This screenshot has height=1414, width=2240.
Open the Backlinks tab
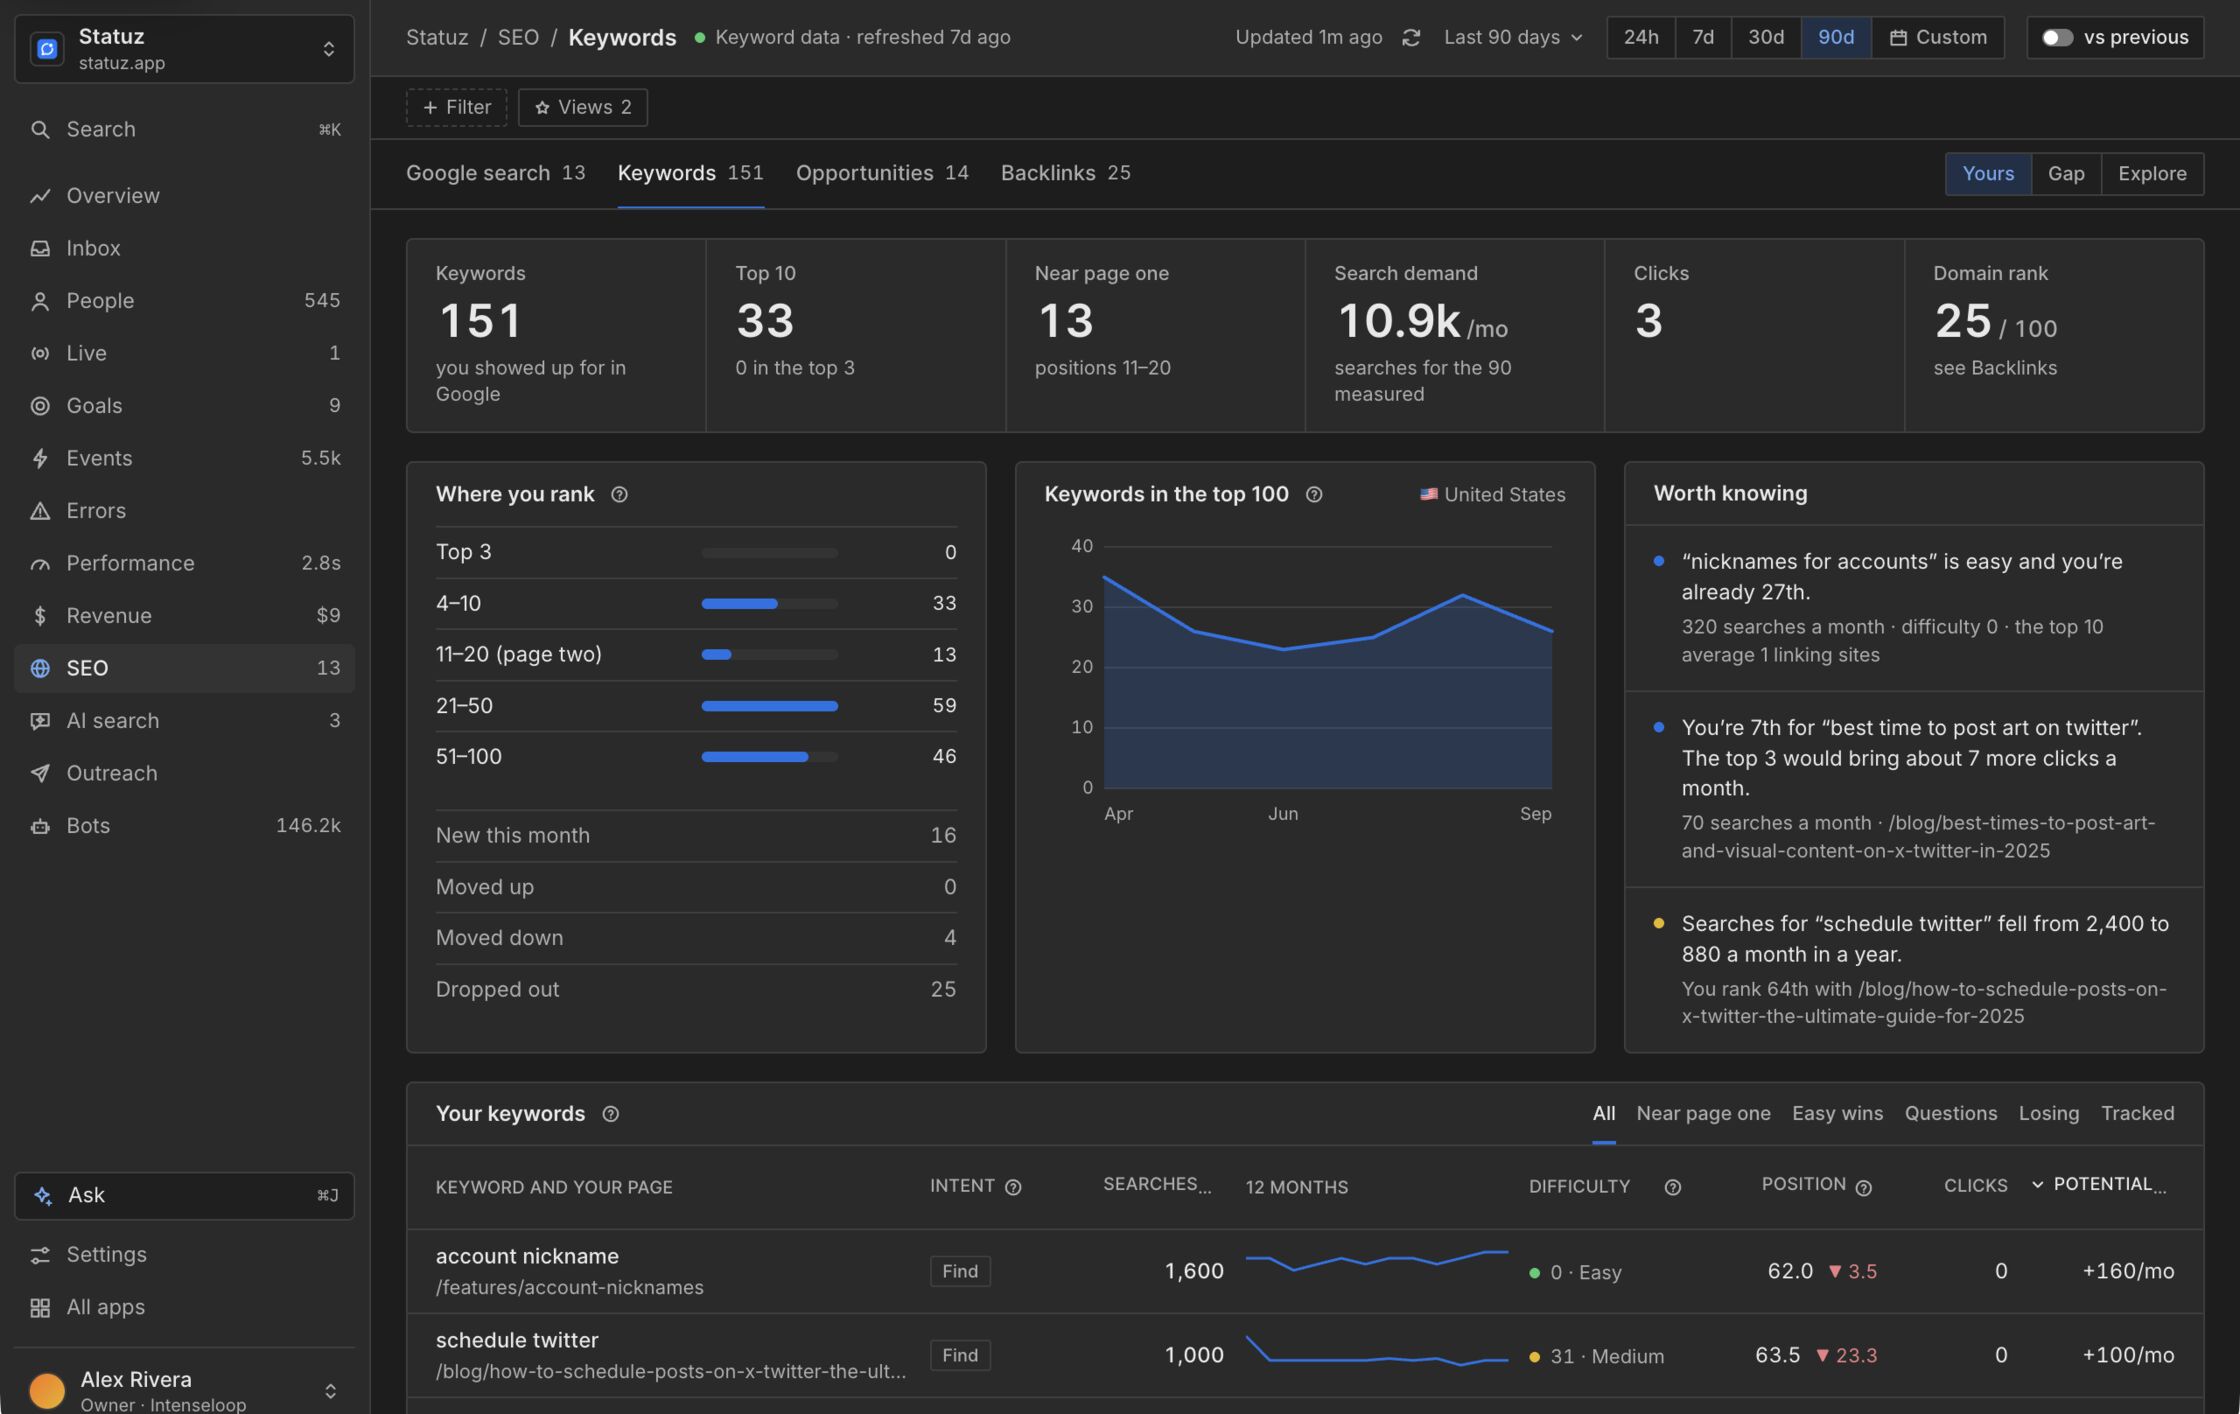click(x=1065, y=173)
